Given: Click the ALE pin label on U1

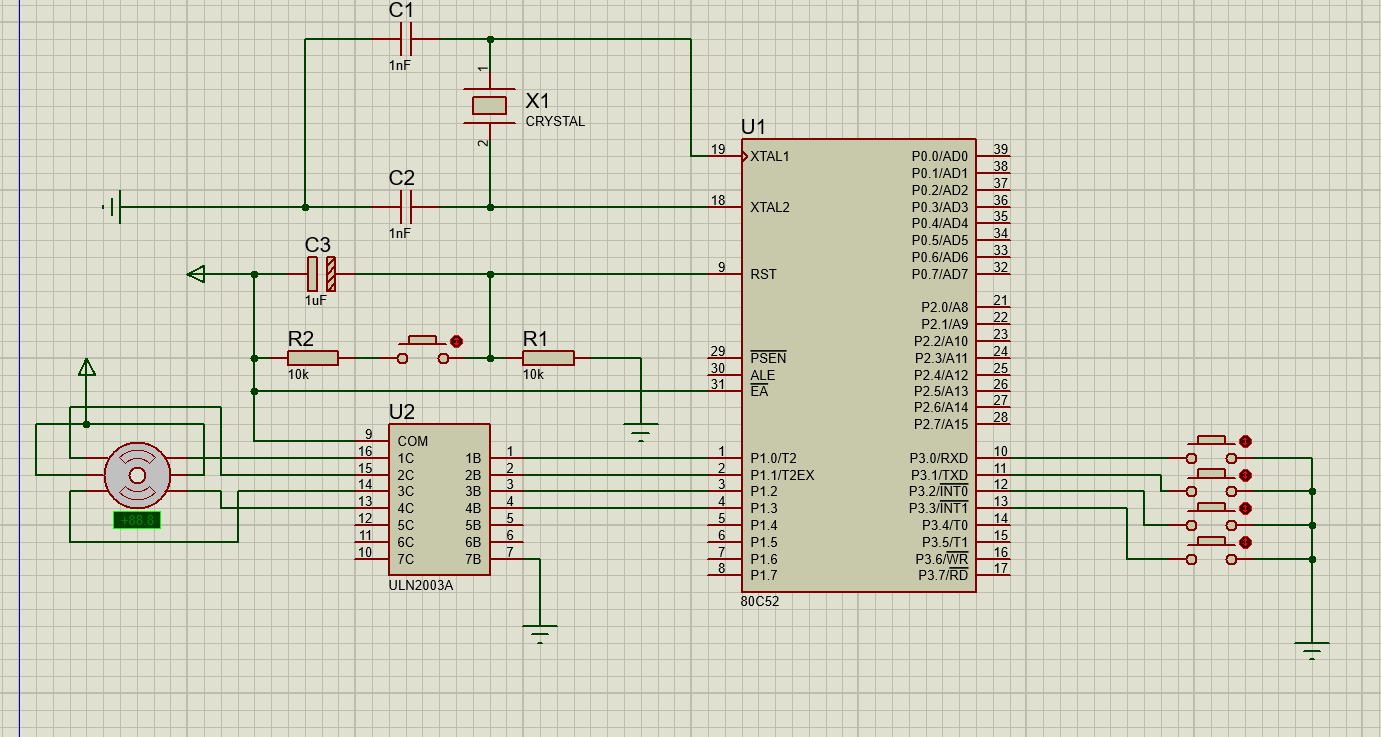Looking at the screenshot, I should pos(762,375).
